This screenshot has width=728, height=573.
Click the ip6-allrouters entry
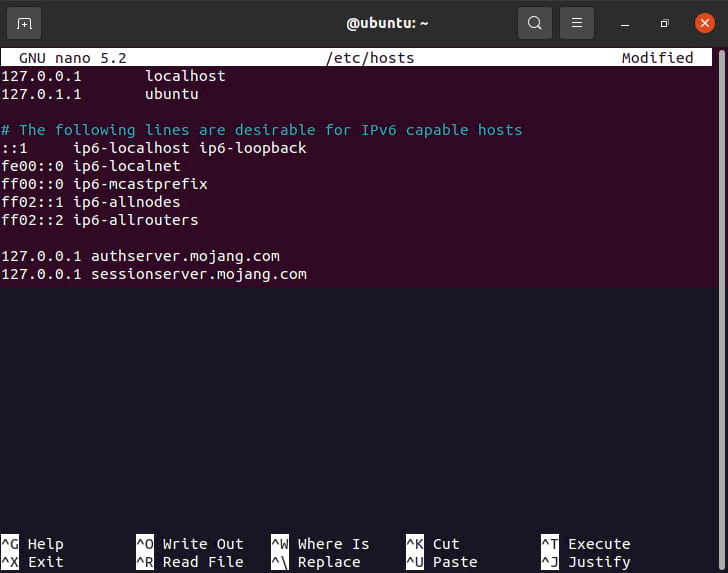(x=135, y=220)
